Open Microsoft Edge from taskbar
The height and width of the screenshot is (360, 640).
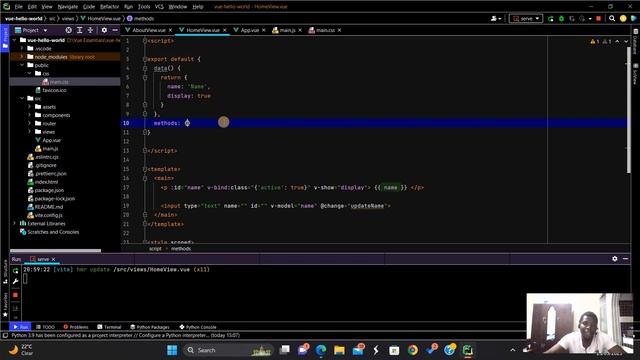[321, 350]
